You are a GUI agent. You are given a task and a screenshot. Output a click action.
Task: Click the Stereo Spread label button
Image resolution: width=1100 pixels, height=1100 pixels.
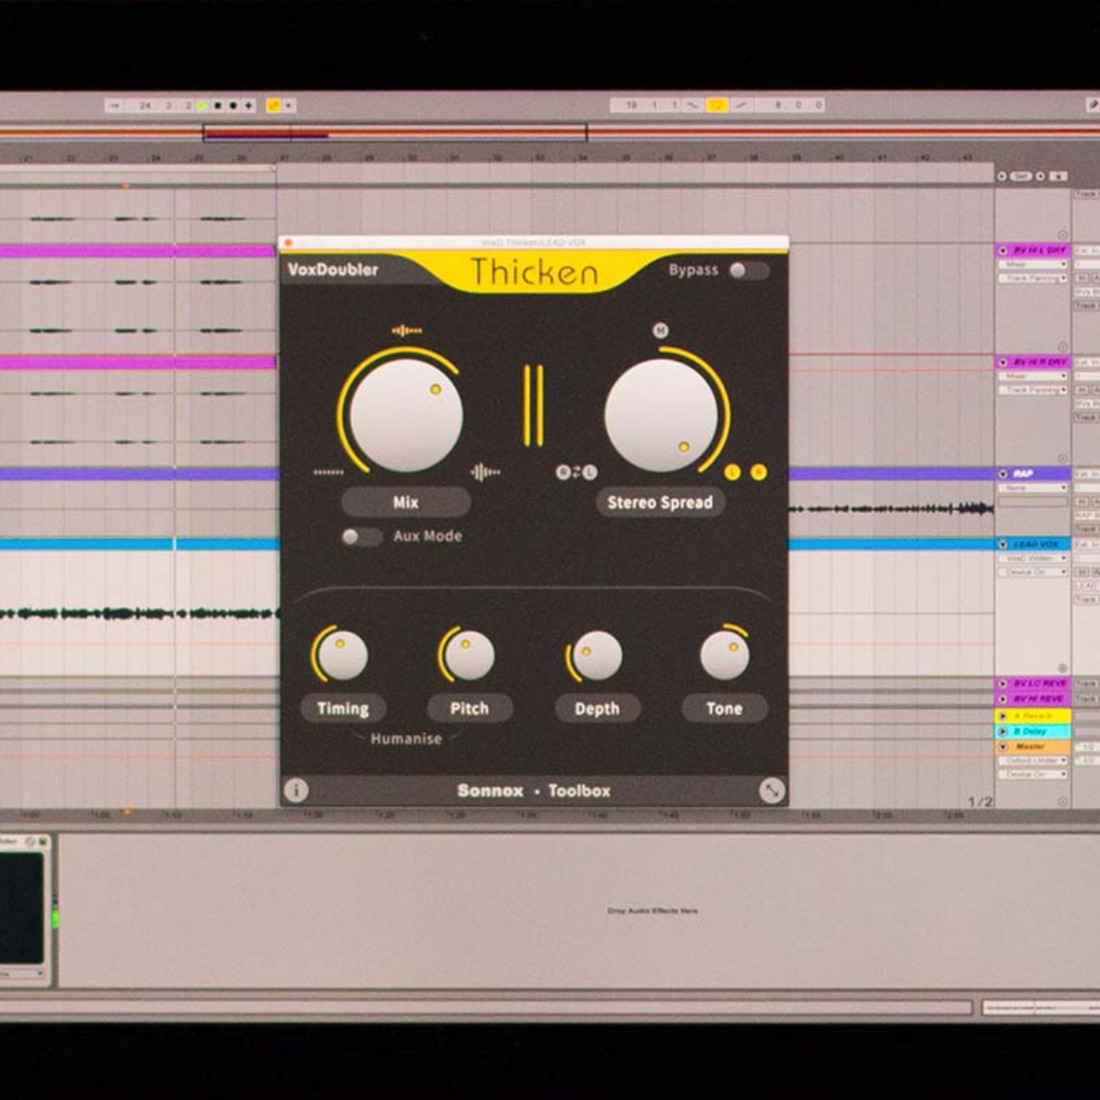point(661,502)
